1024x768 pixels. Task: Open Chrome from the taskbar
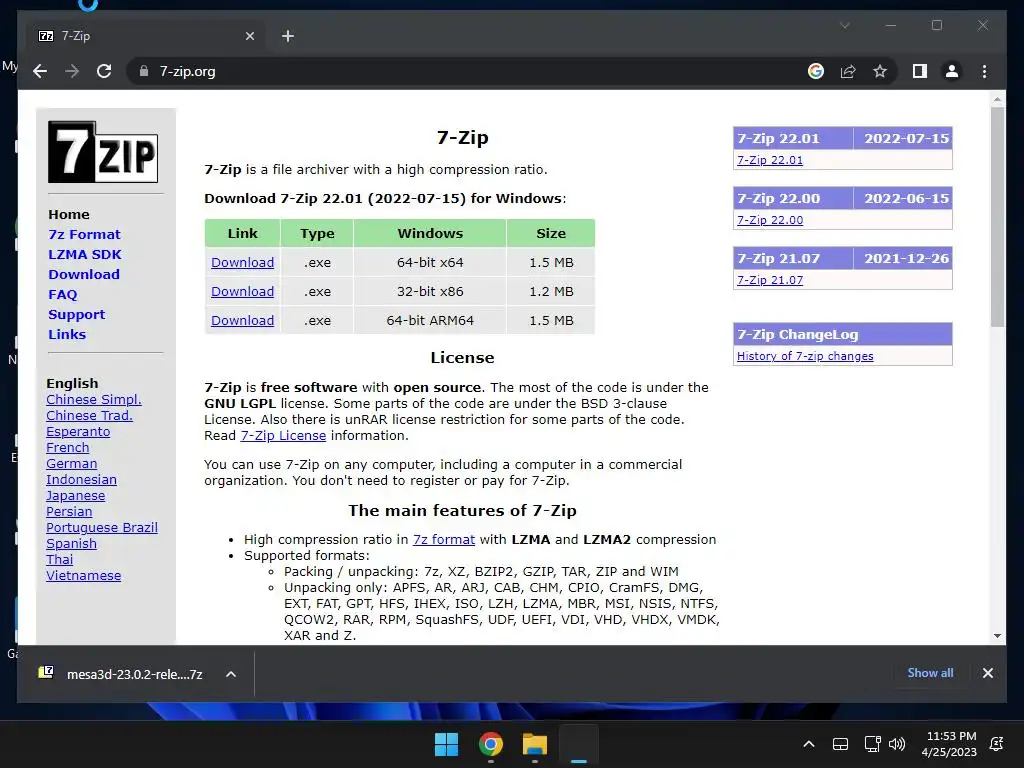pyautogui.click(x=490, y=744)
